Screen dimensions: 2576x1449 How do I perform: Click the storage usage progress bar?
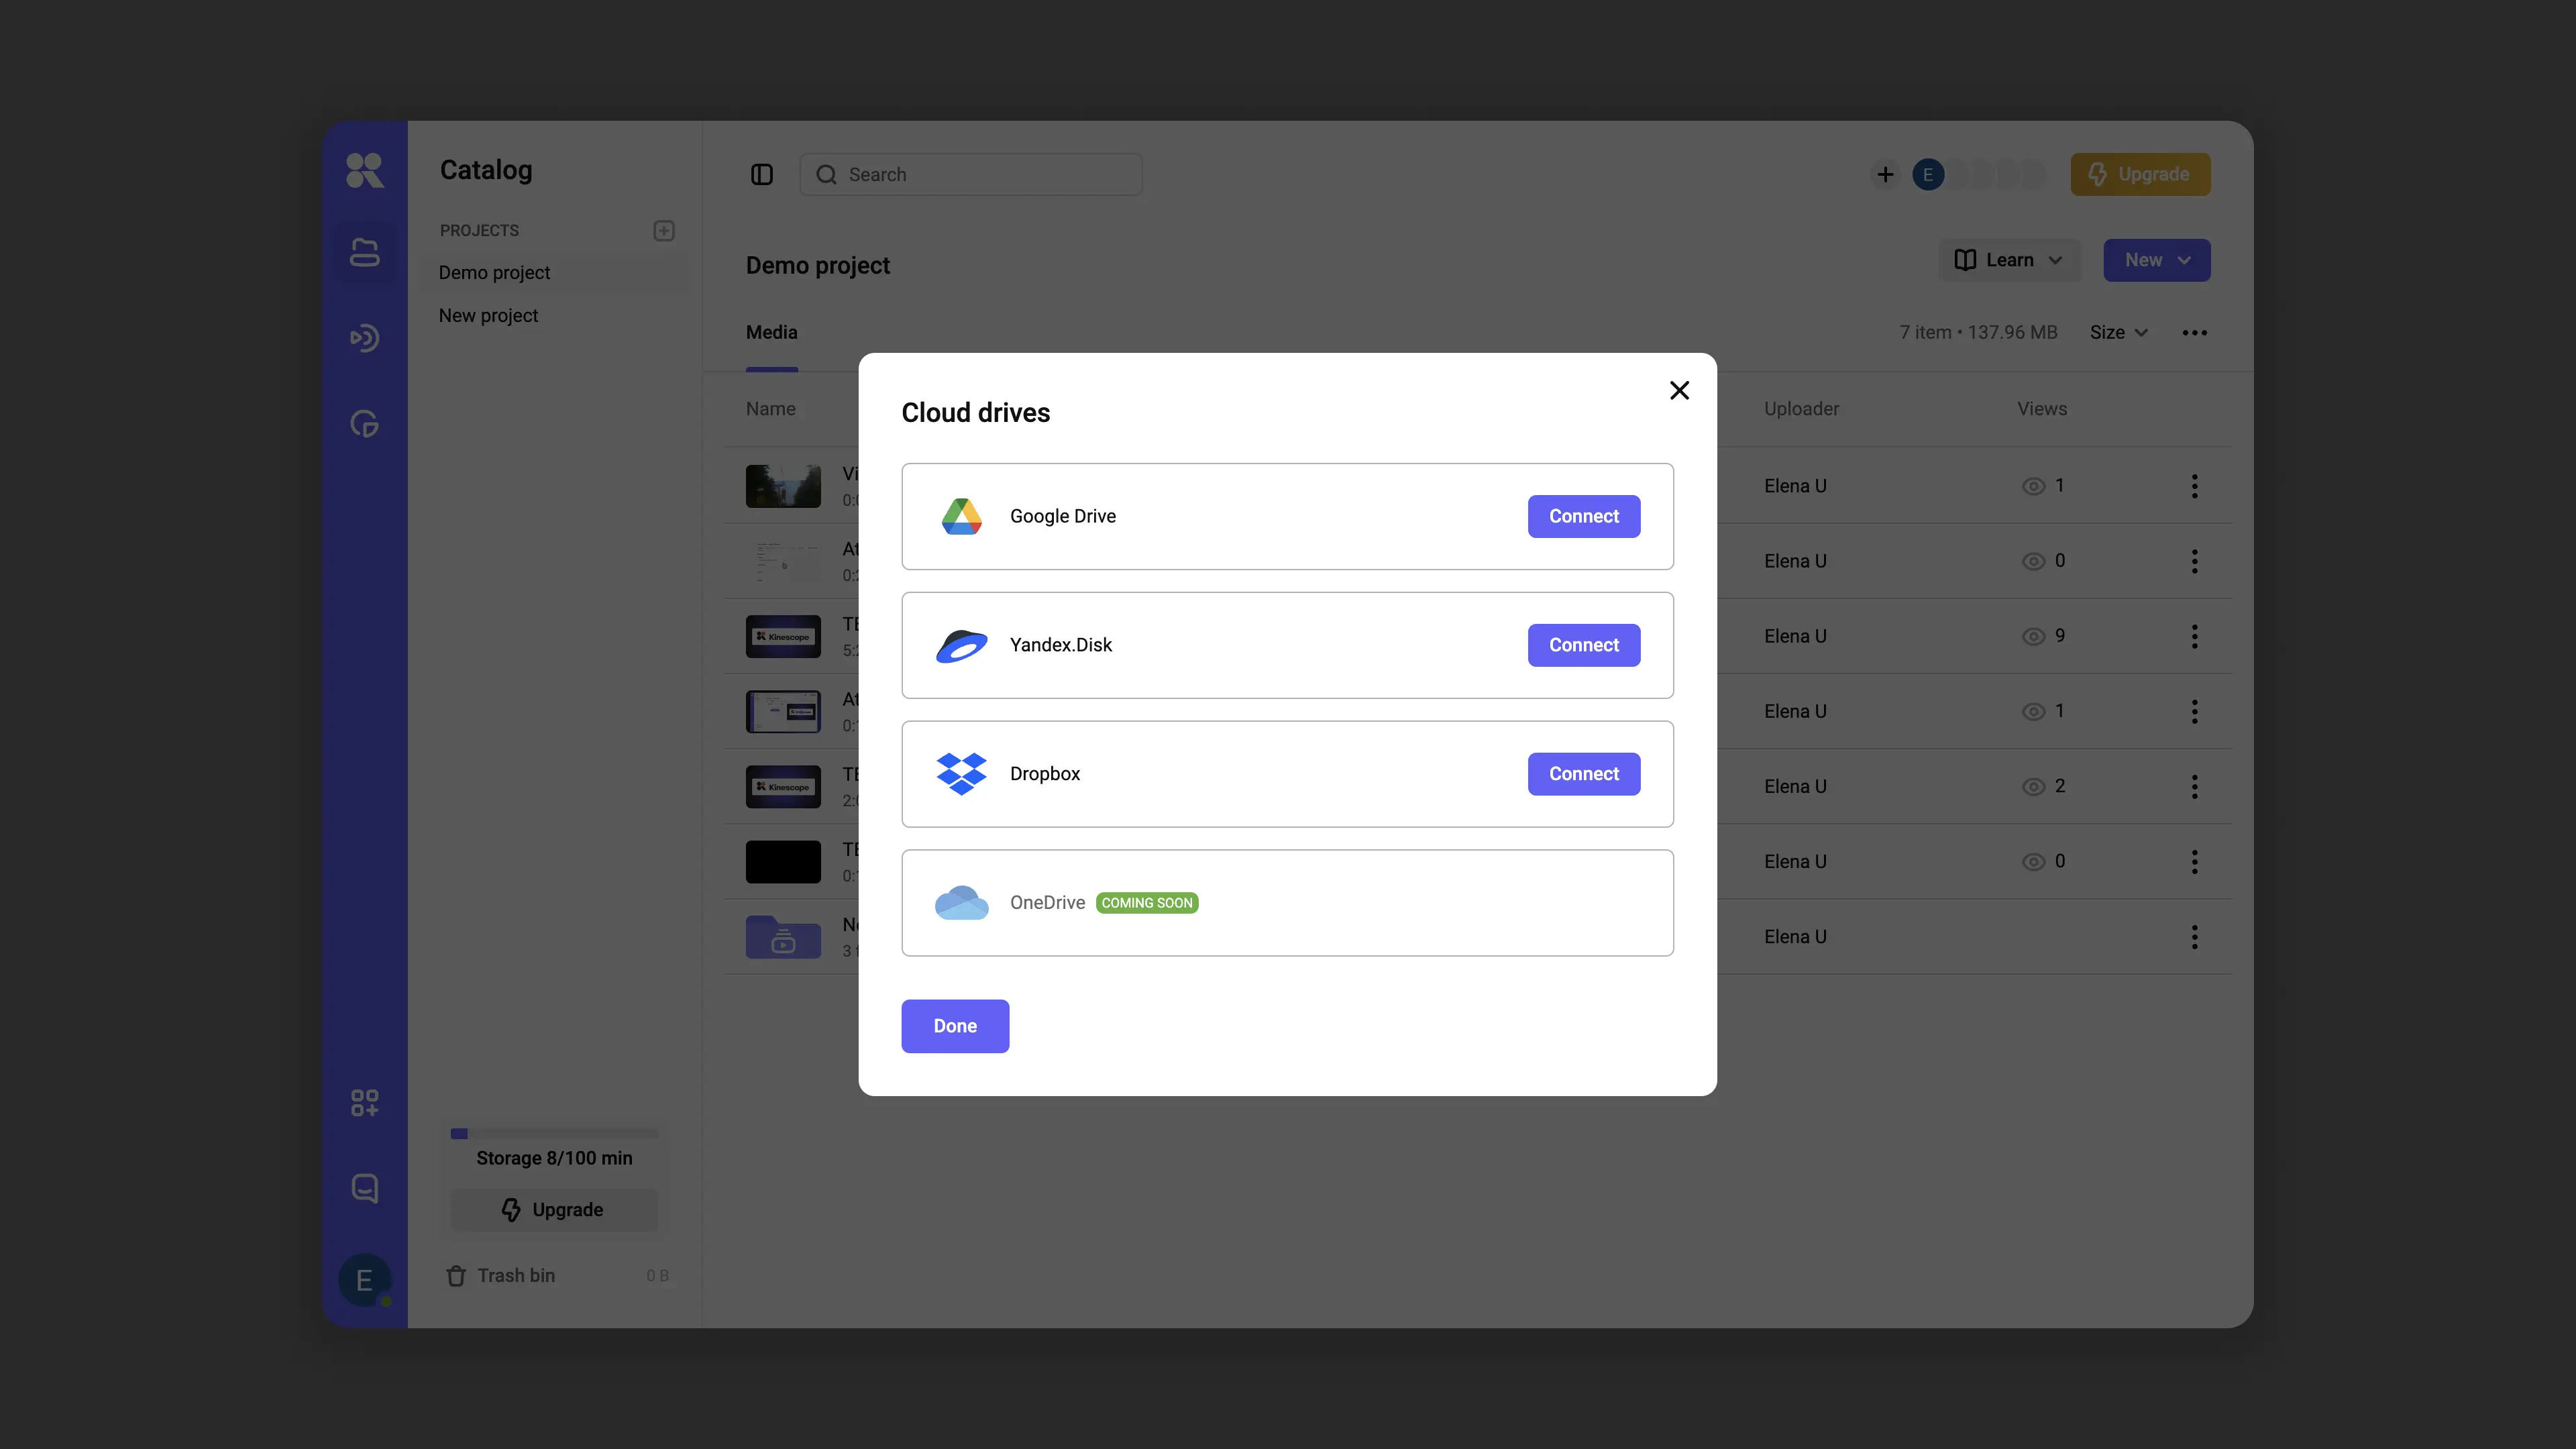[x=554, y=1134]
